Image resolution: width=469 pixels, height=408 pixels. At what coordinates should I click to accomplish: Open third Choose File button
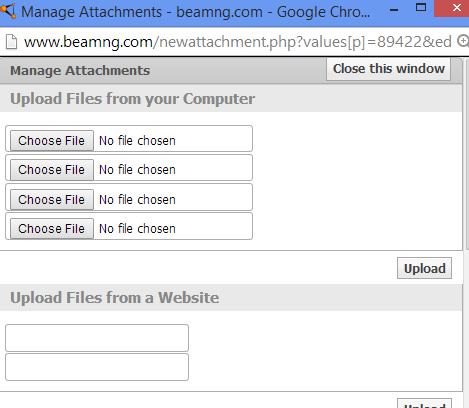click(x=52, y=200)
